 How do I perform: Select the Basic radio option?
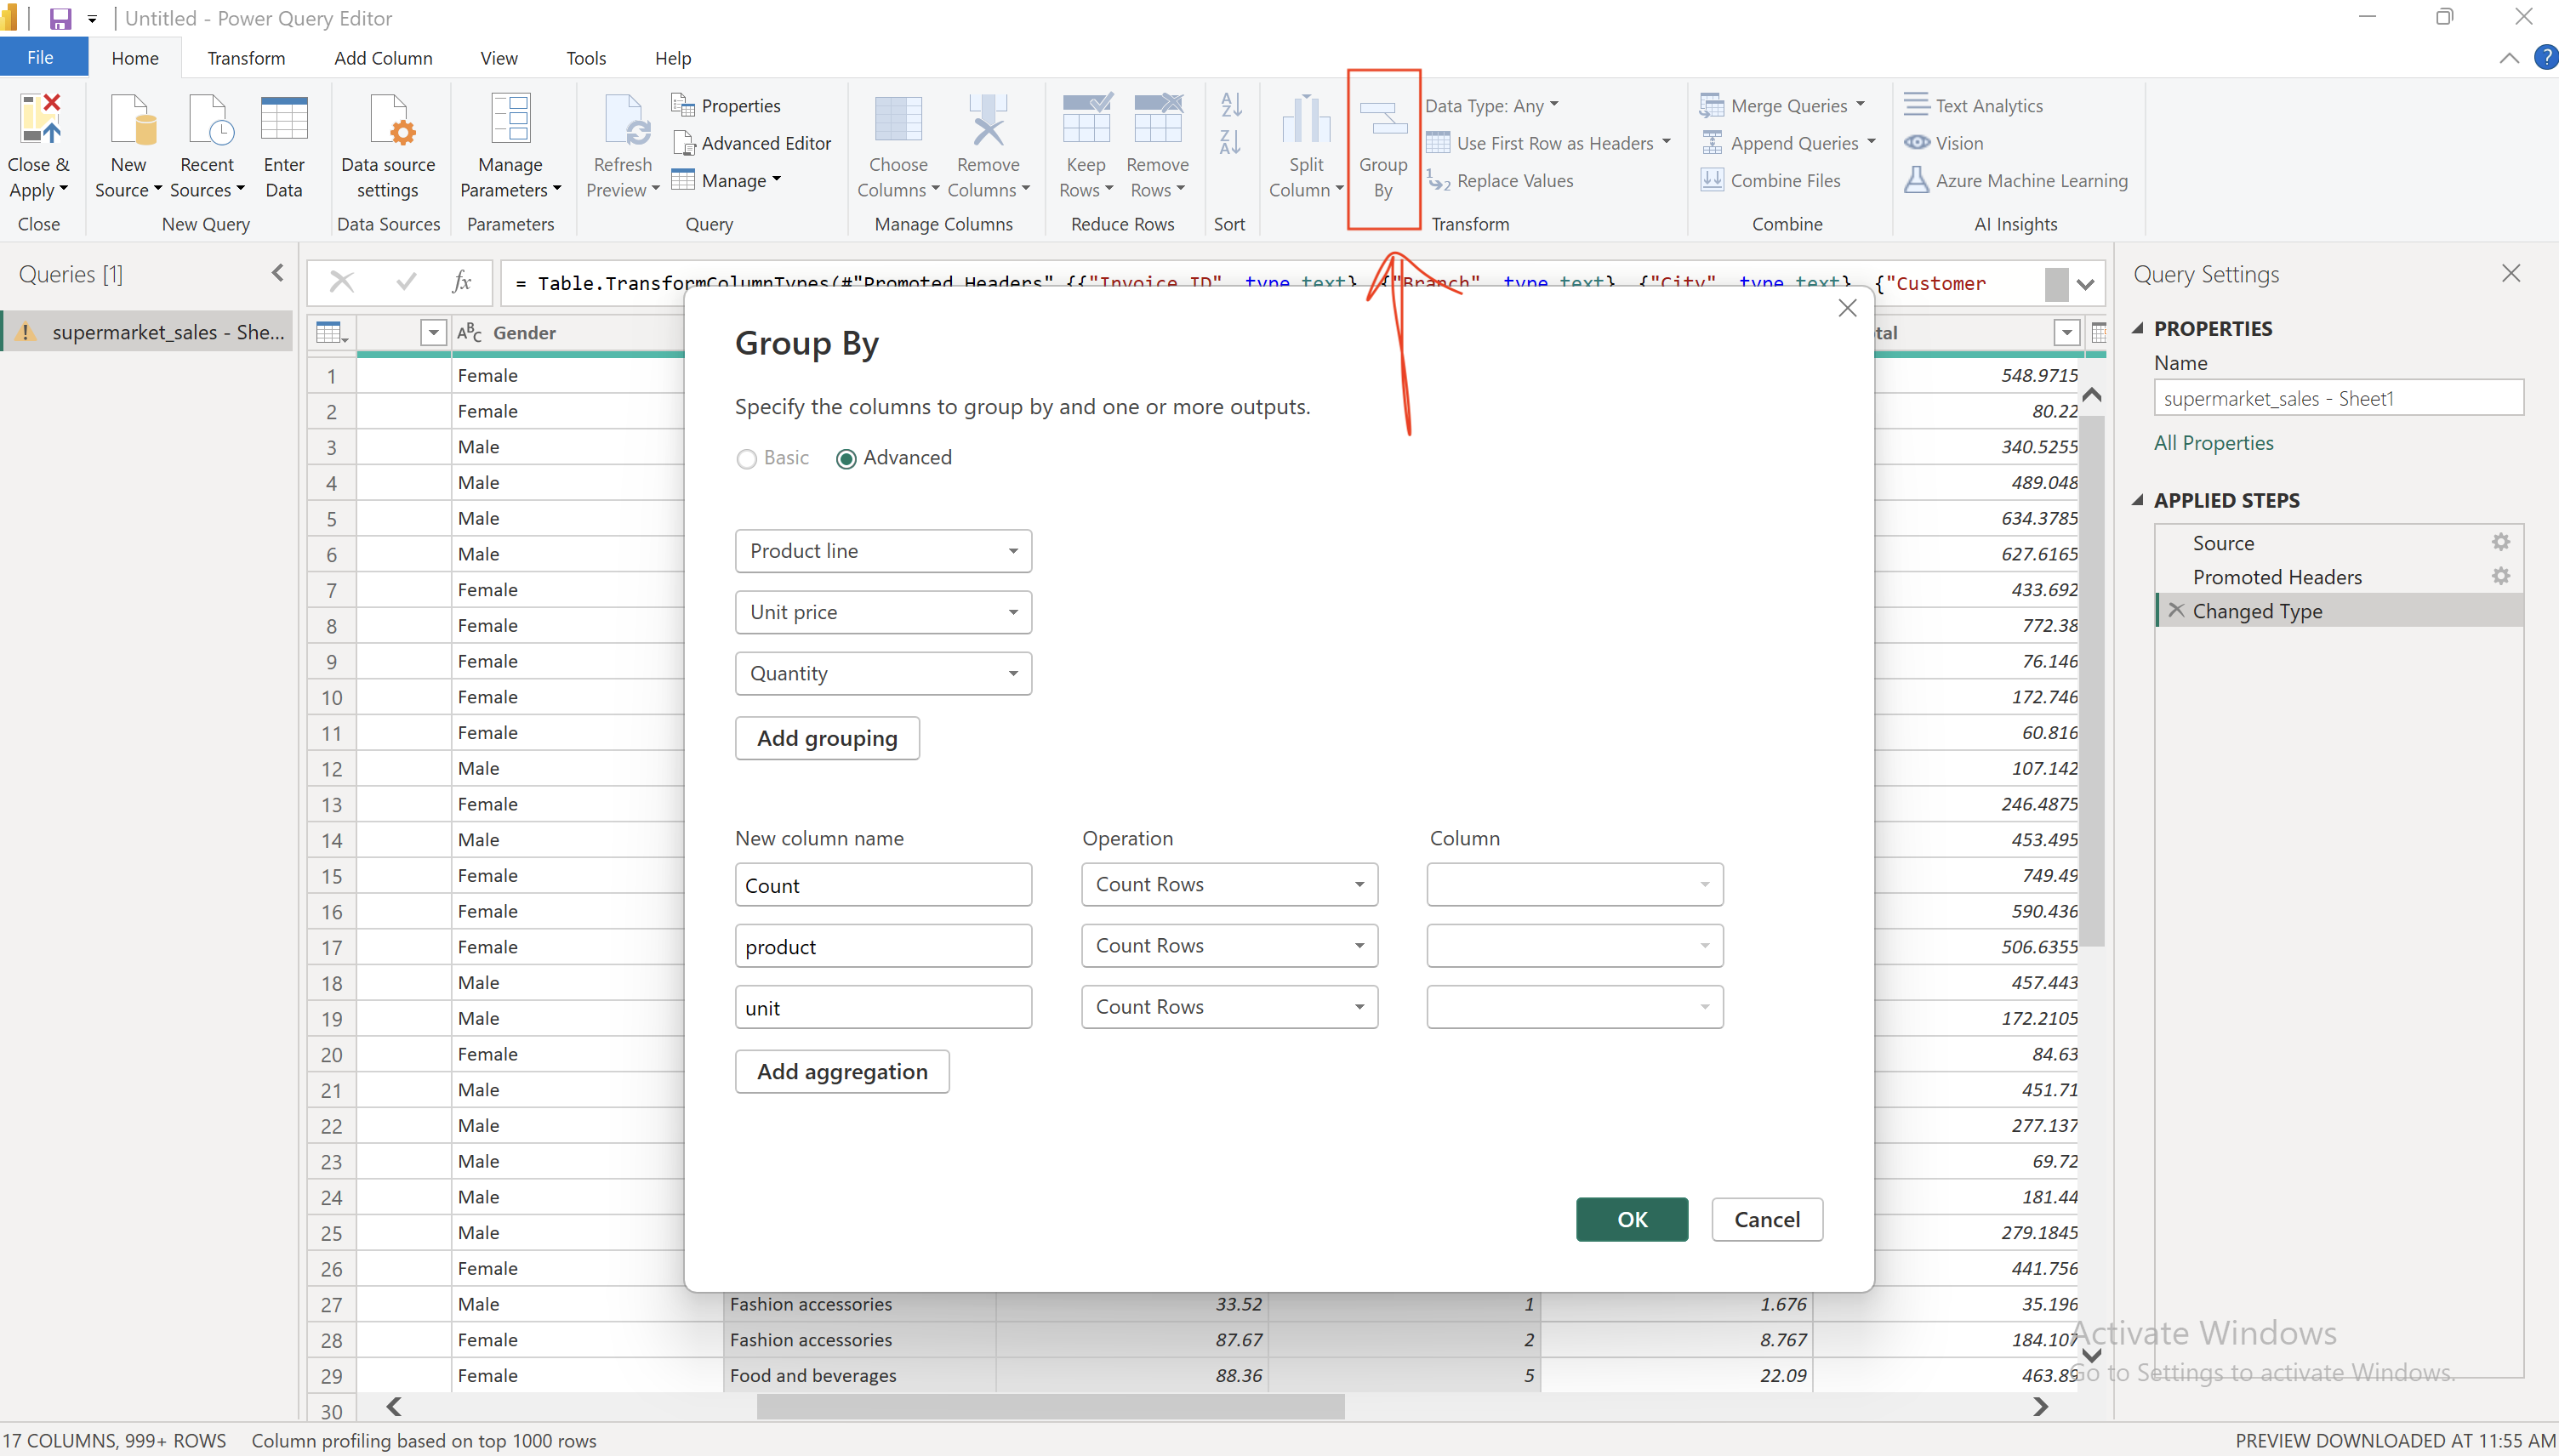point(746,458)
